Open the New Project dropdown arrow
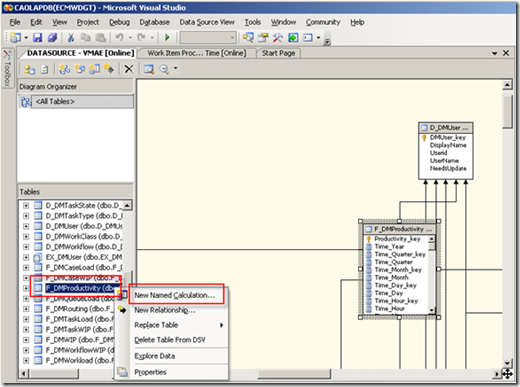This screenshot has width=520, height=387. tap(26, 37)
